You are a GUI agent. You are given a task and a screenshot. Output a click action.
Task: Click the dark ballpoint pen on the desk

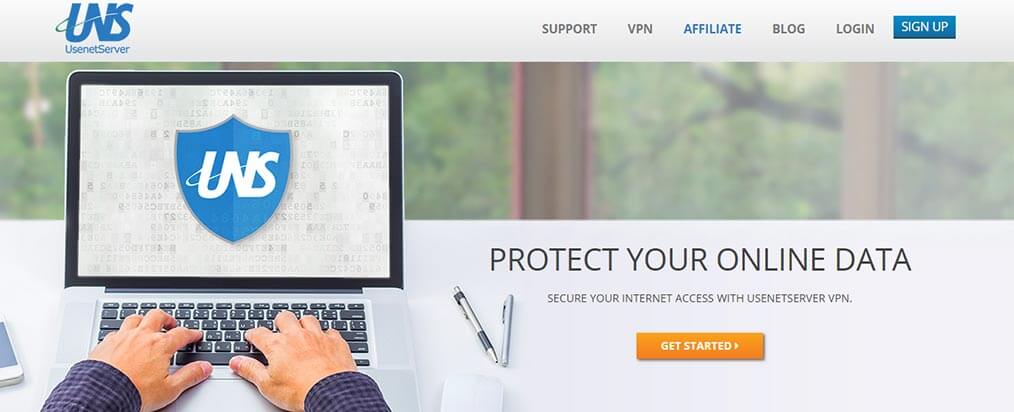(475, 324)
